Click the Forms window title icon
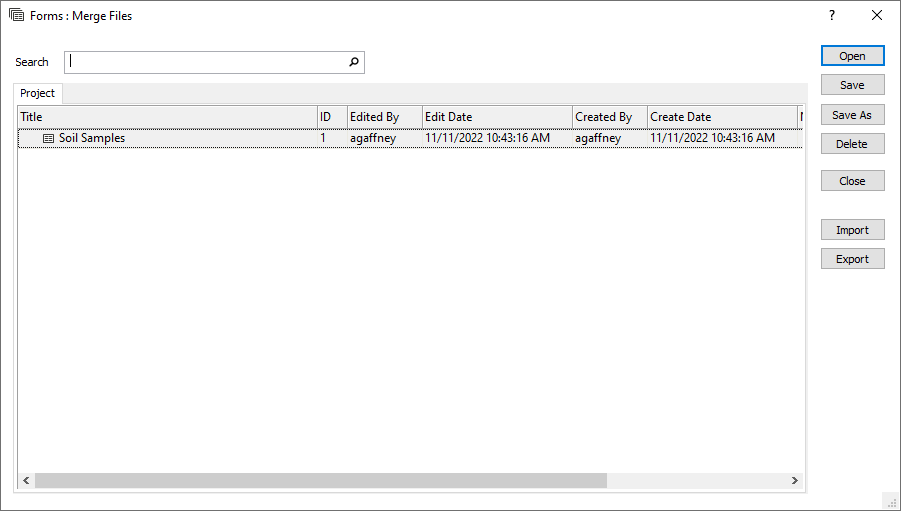901x511 pixels. (16, 15)
